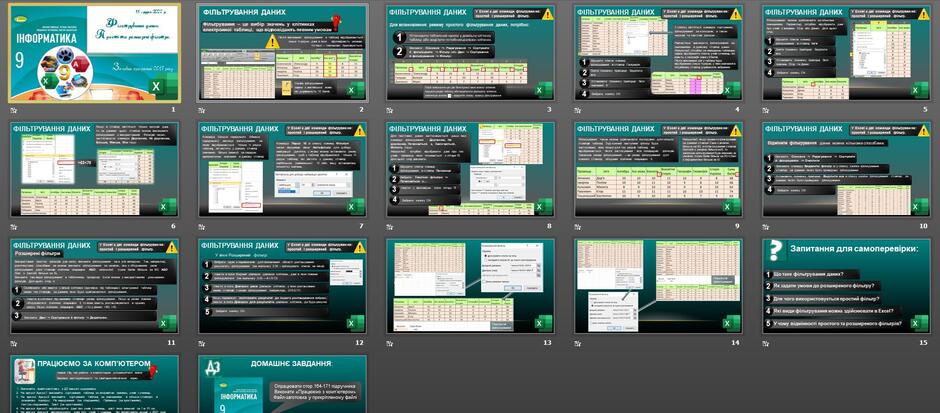940x413 pixels.
Task: Select slide 3 thumbnail
Action: click(471, 53)
